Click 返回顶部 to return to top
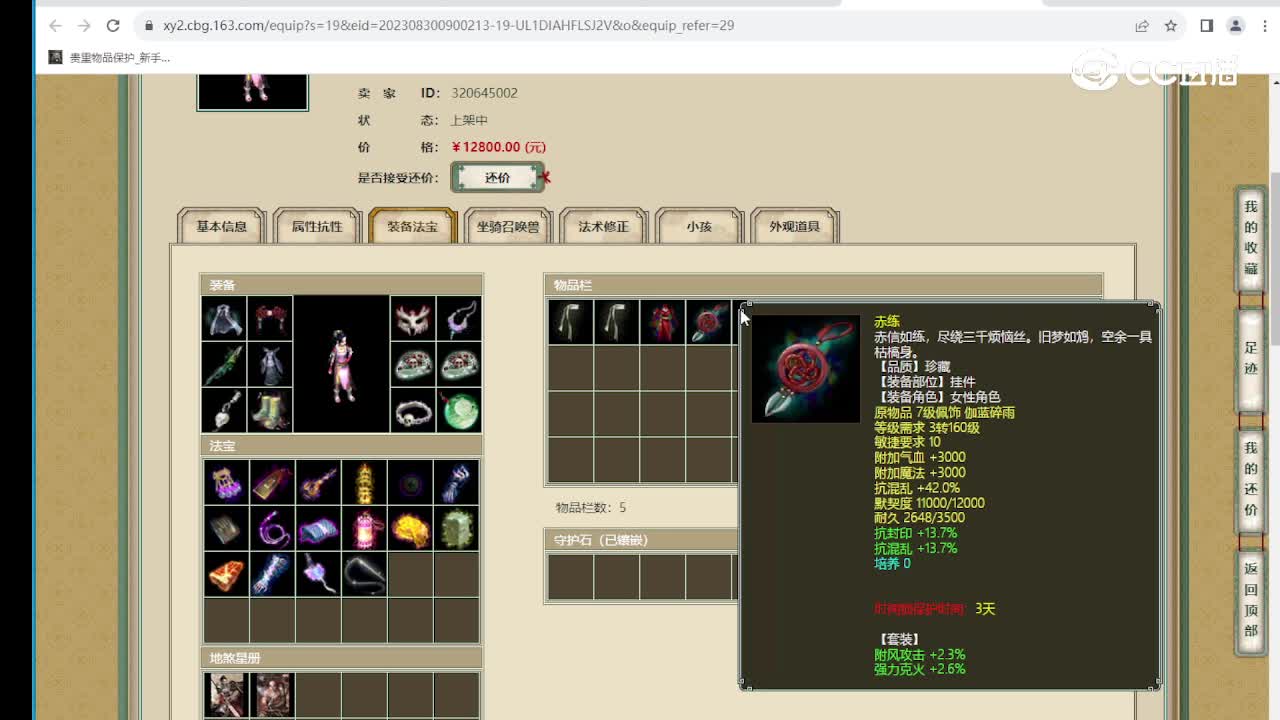 pyautogui.click(x=1250, y=600)
